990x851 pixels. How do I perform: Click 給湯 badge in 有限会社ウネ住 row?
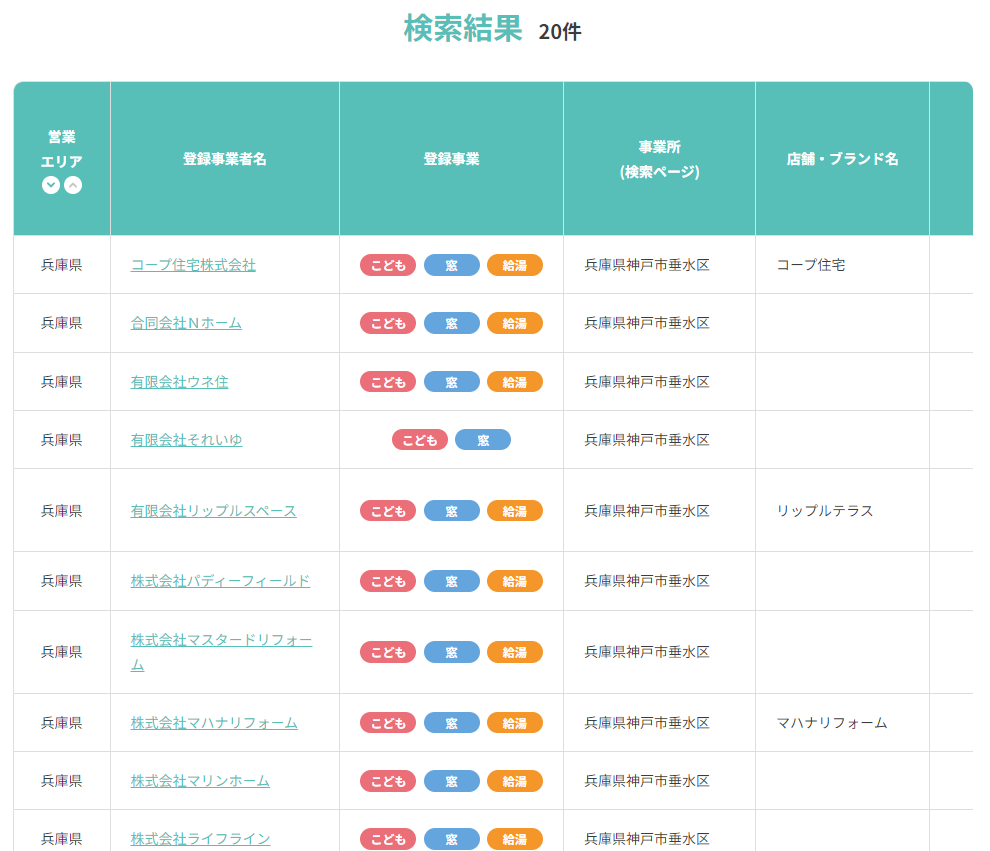(515, 382)
